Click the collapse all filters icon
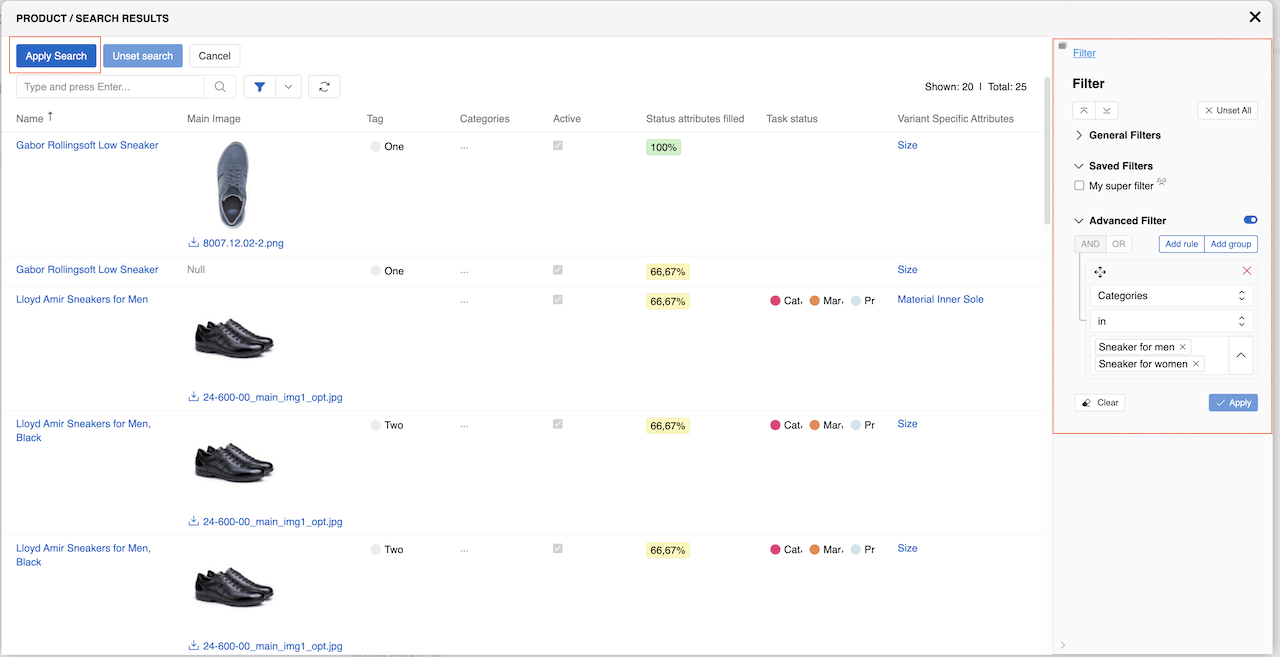 pos(1084,110)
